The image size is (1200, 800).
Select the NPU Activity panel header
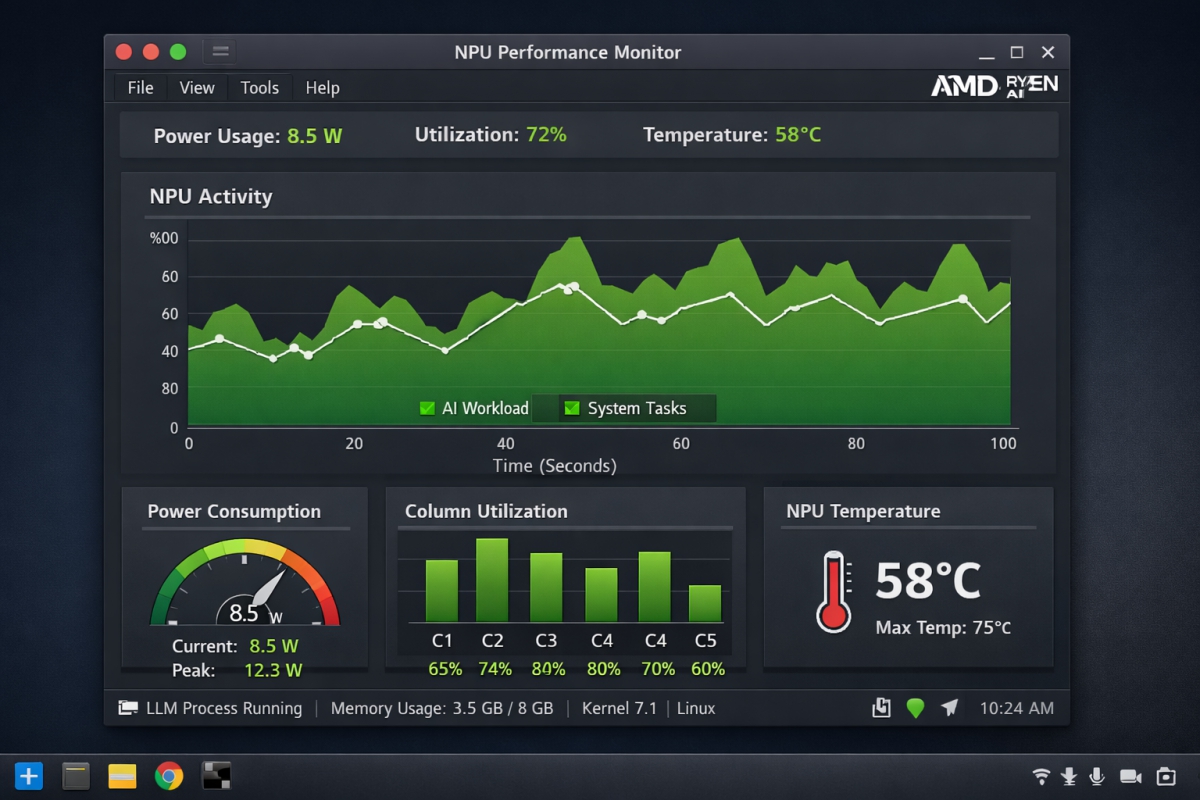pyautogui.click(x=211, y=197)
